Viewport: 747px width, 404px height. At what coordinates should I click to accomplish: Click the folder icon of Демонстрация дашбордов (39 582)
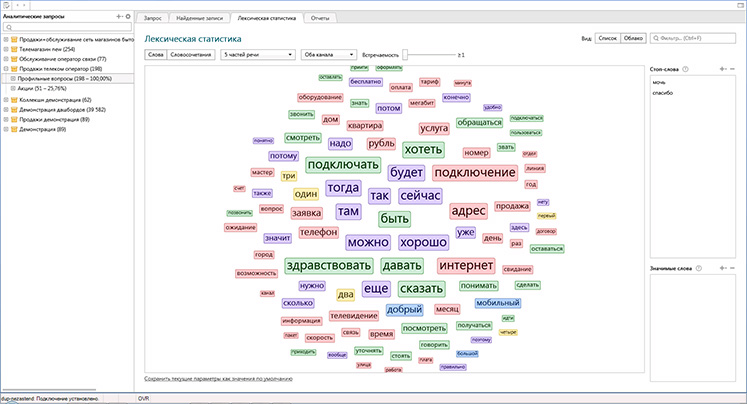click(14, 110)
